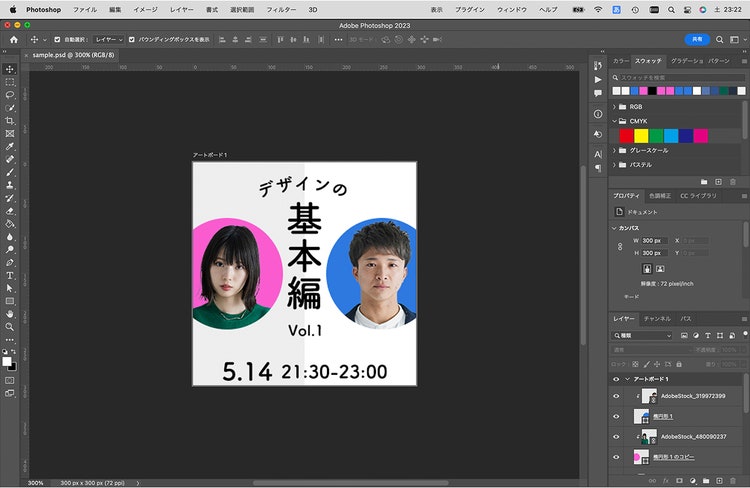
Task: Click the 共有 share button
Action: tap(697, 39)
